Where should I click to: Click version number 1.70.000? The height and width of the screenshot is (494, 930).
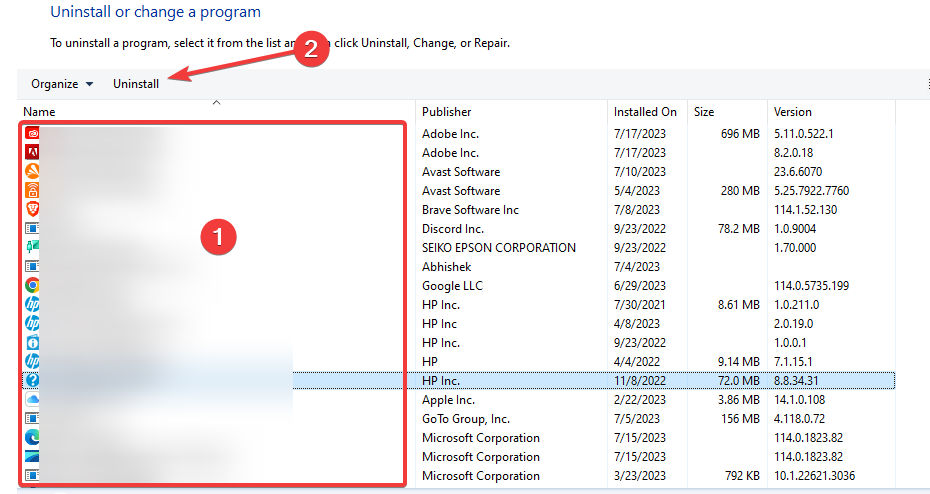point(795,247)
